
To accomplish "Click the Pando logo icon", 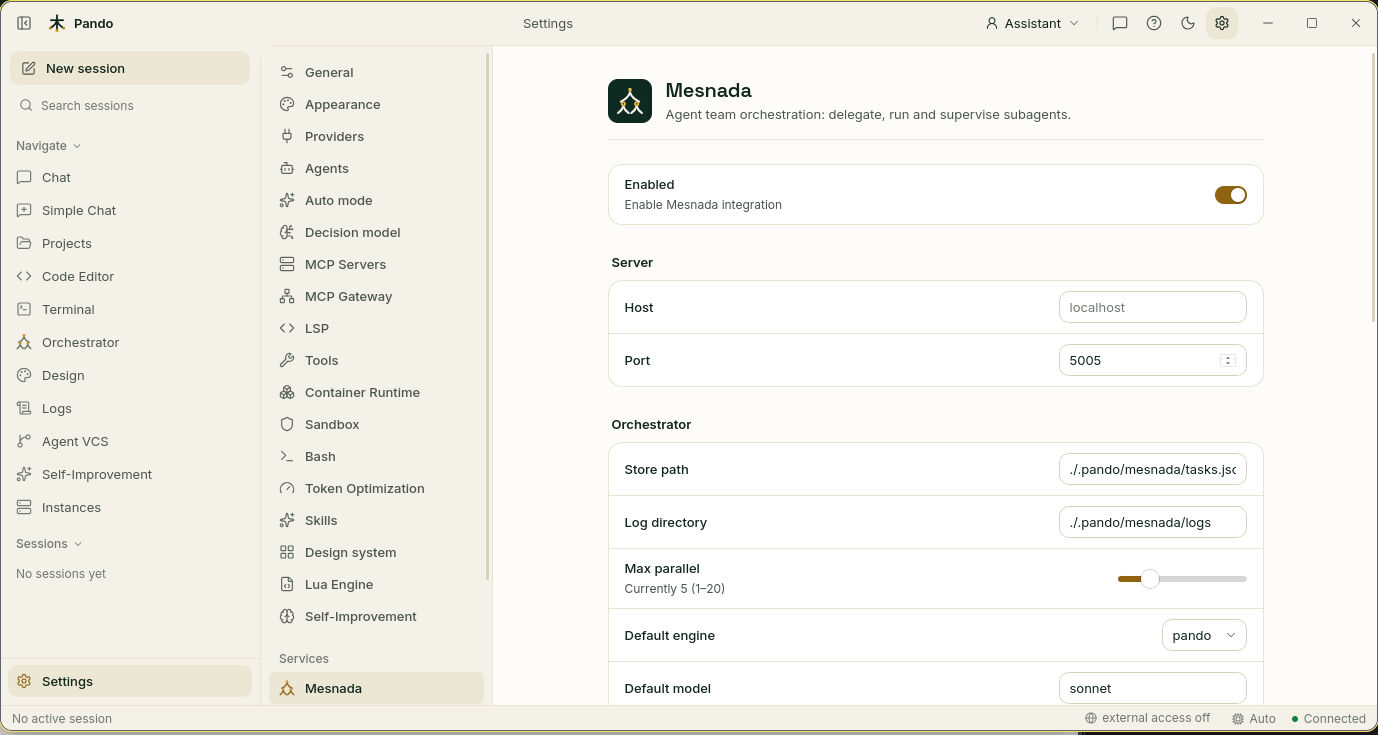I will tap(57, 23).
